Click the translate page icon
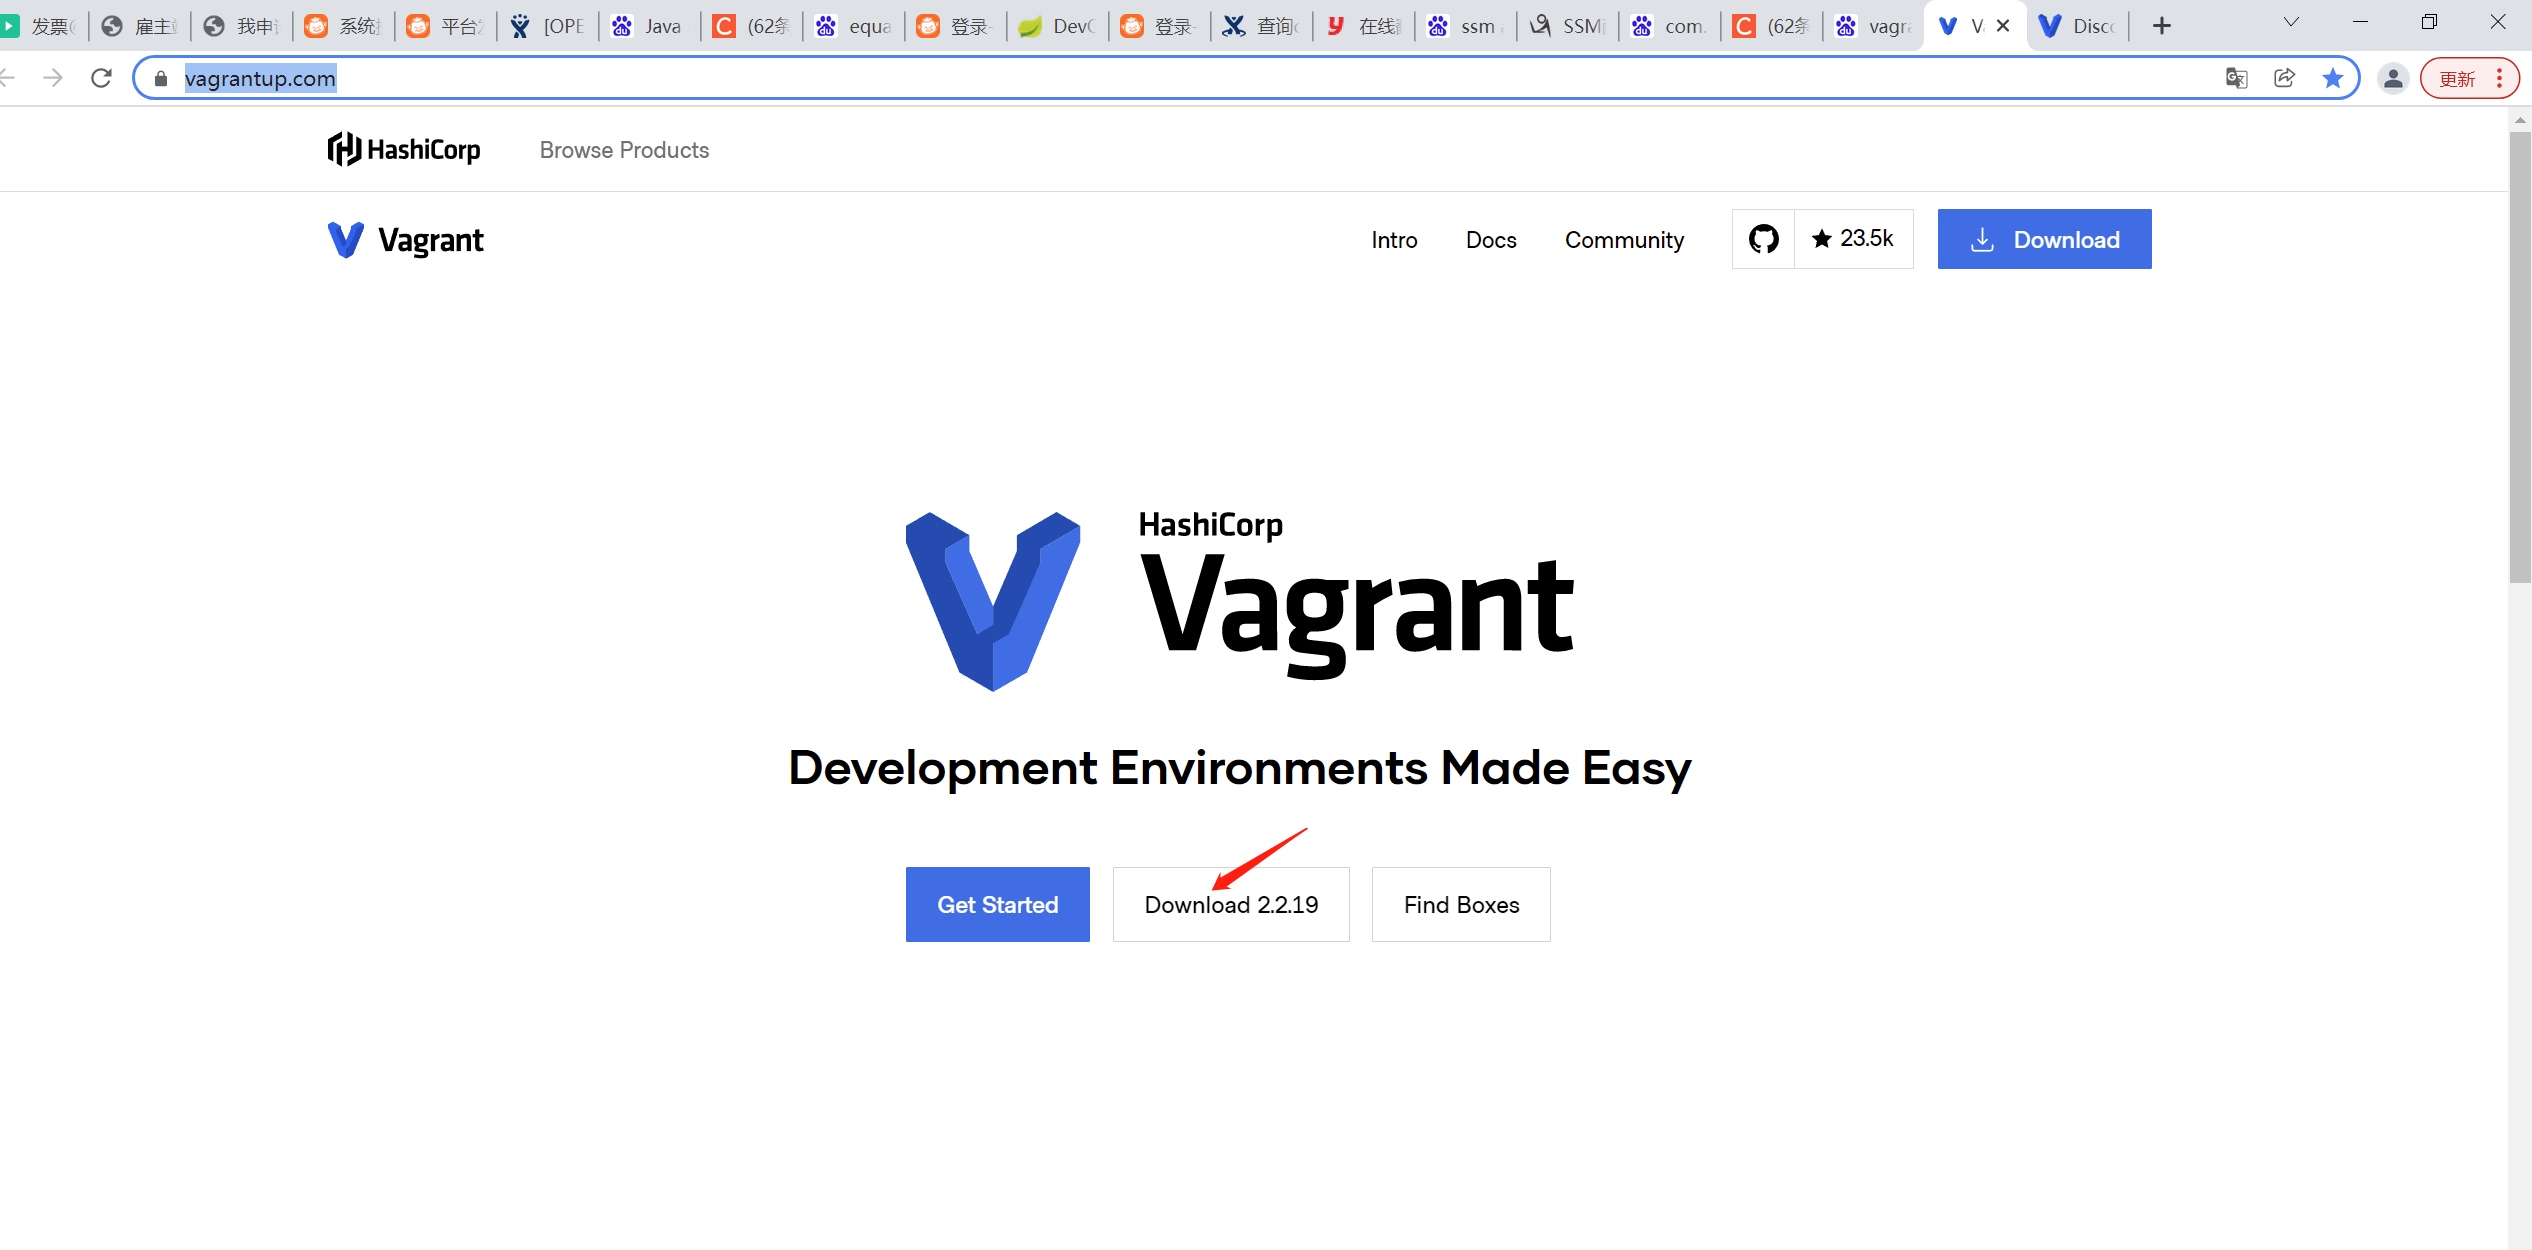 click(x=2236, y=78)
